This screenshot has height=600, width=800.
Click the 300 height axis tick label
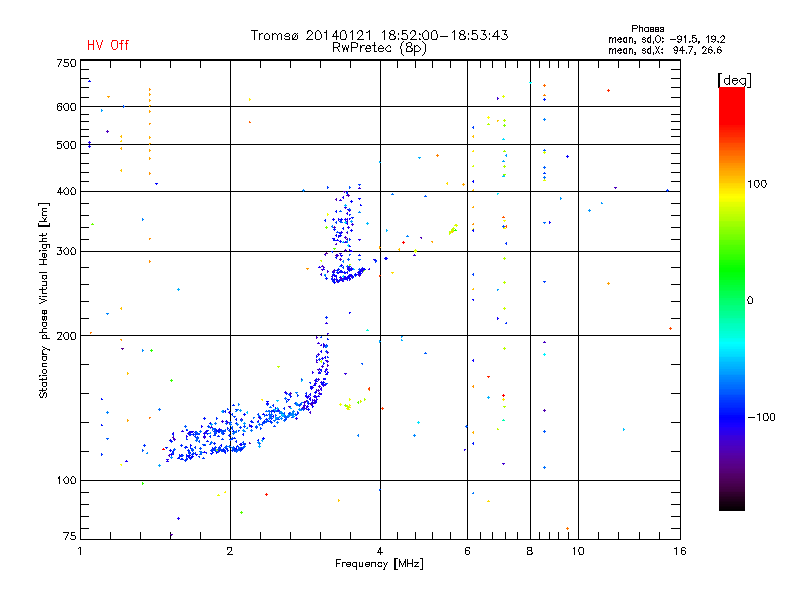point(66,251)
